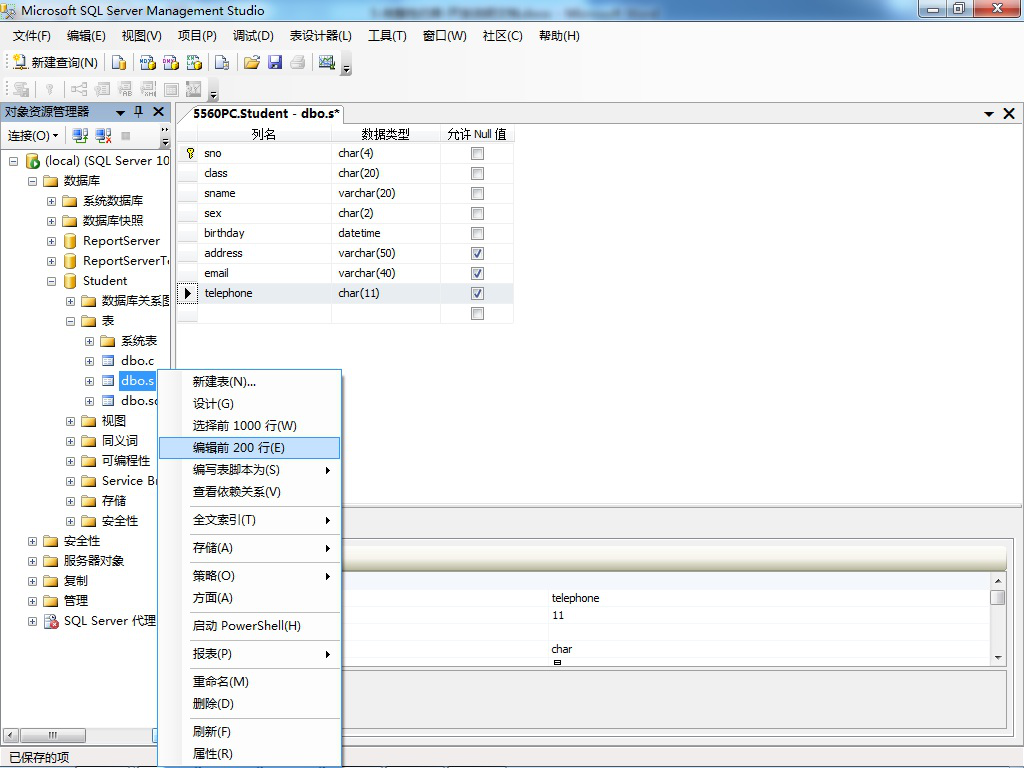1024x768 pixels.
Task: Click the column properties scrollbar down arrow
Action: 997,658
